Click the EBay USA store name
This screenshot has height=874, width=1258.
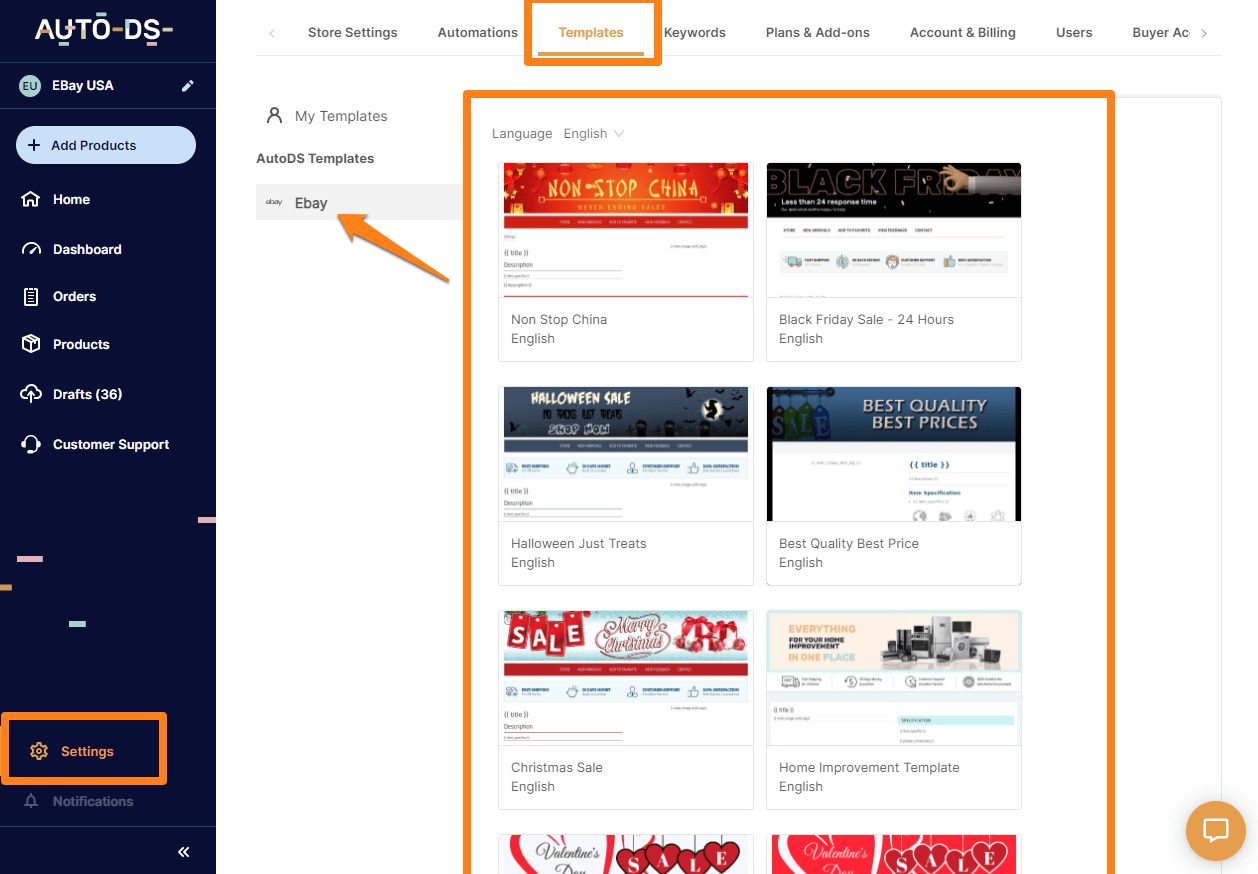pos(83,86)
